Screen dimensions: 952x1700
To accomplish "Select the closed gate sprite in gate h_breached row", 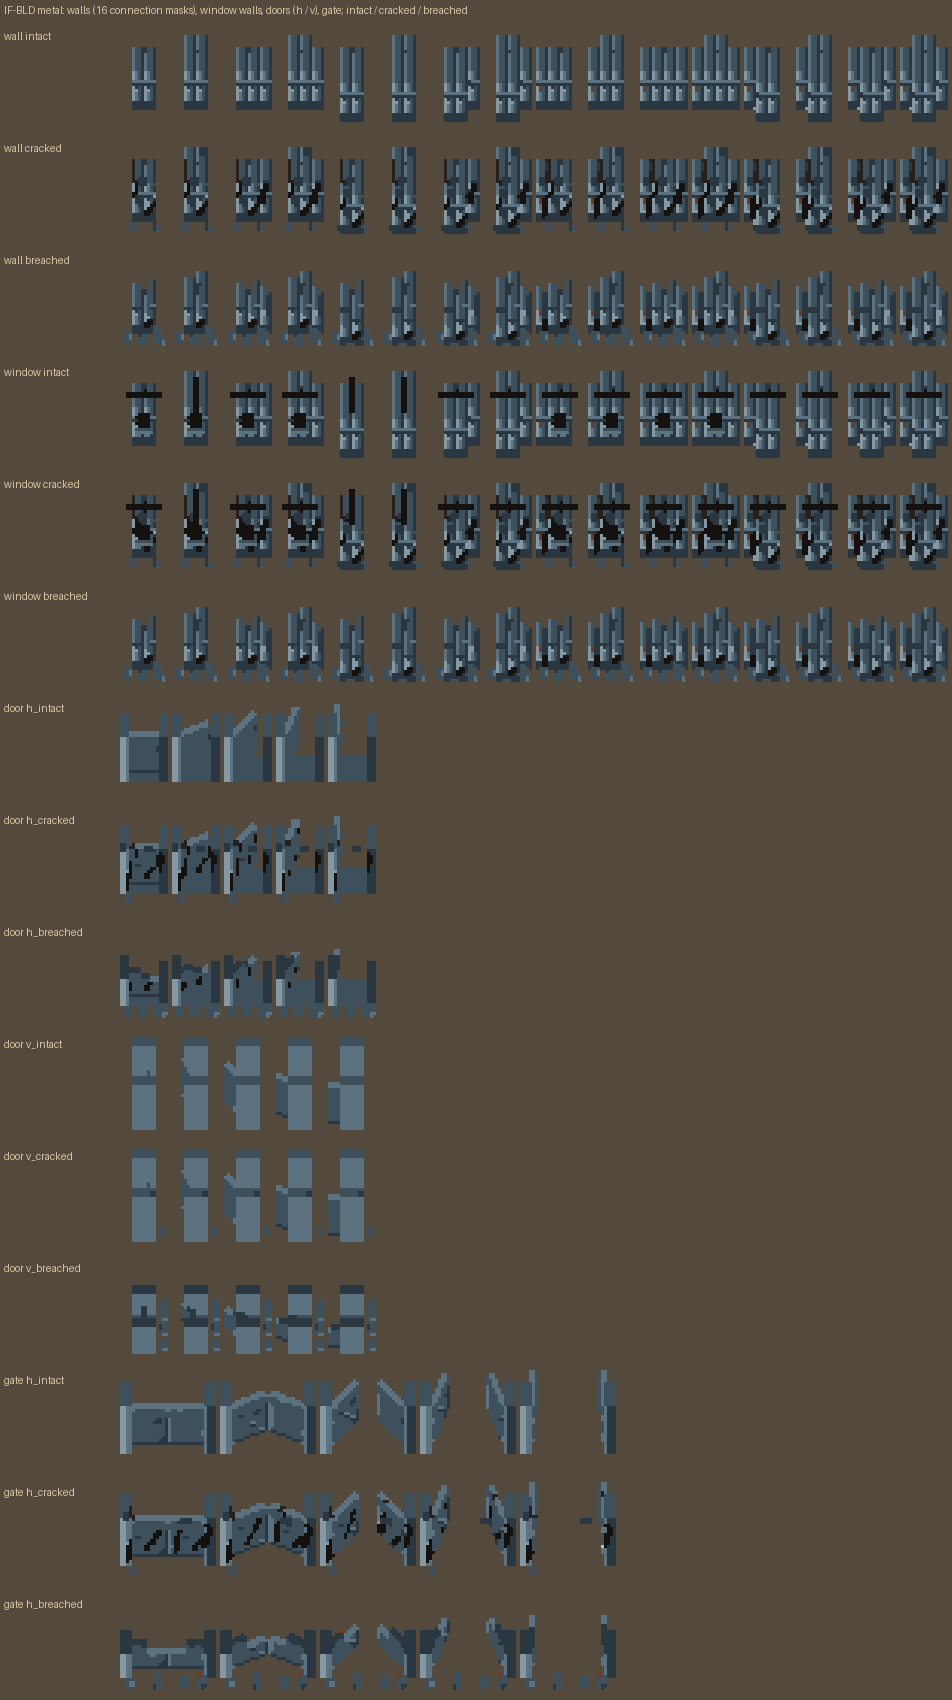I will point(168,1658).
